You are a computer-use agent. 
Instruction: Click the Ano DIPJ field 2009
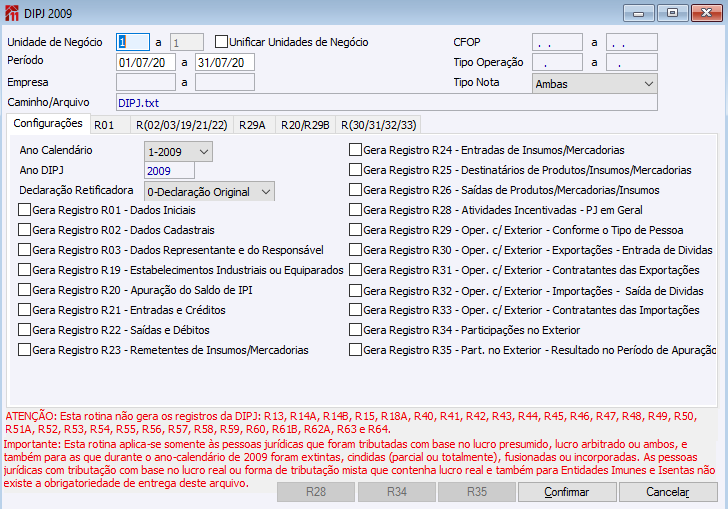point(169,171)
